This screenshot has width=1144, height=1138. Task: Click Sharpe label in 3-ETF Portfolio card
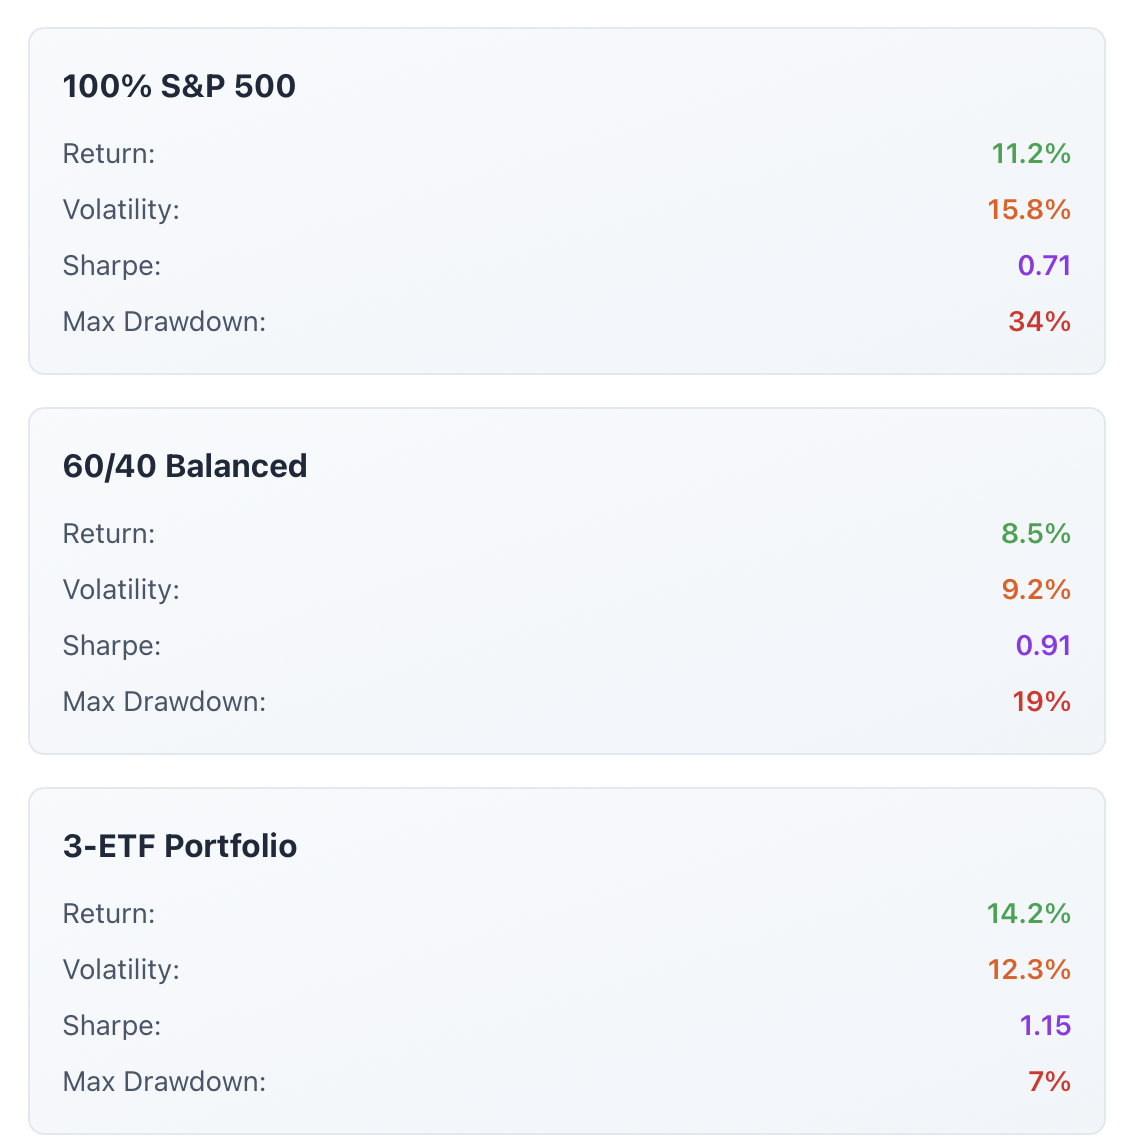tap(112, 1026)
